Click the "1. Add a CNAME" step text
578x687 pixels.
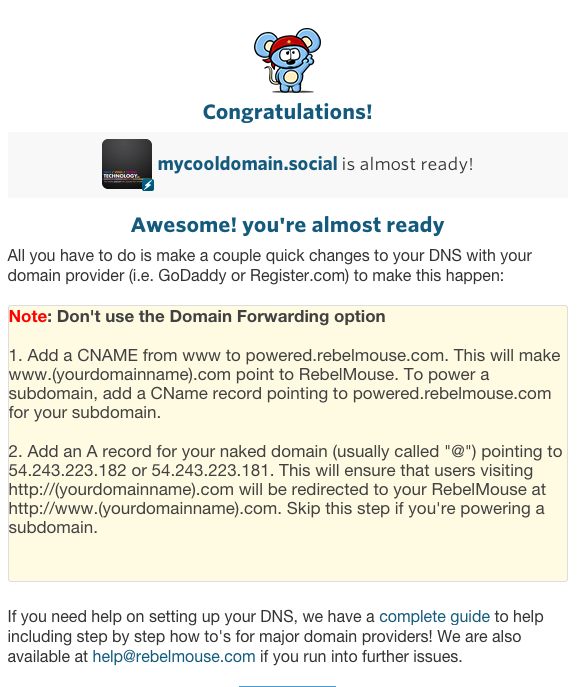tap(73, 355)
